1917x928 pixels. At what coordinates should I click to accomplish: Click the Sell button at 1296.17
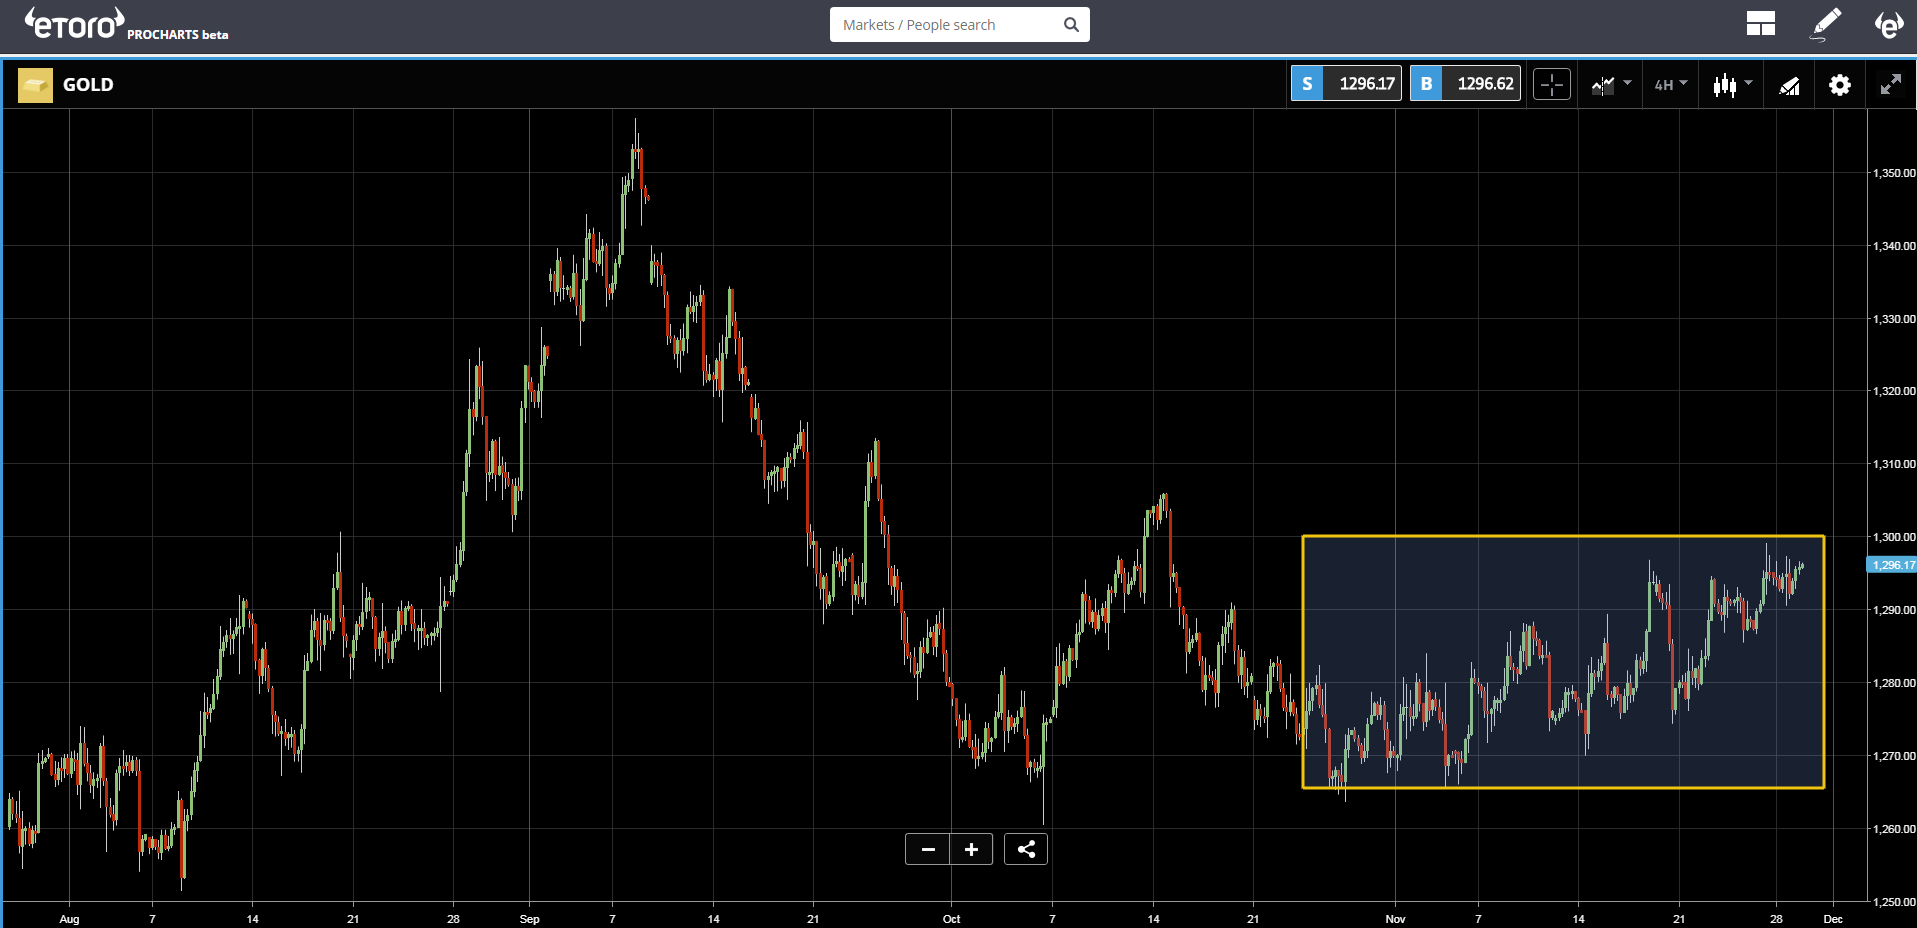(x=1346, y=84)
